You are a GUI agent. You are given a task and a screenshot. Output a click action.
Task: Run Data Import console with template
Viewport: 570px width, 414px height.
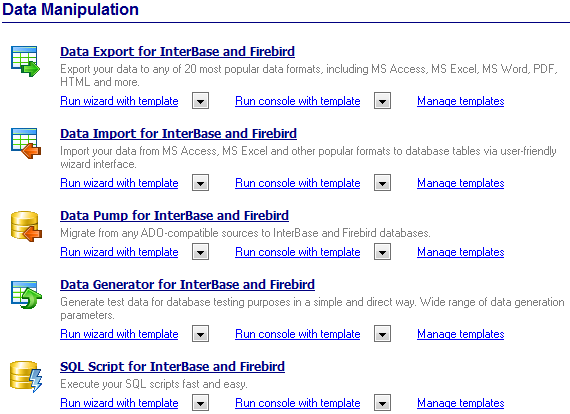point(298,183)
